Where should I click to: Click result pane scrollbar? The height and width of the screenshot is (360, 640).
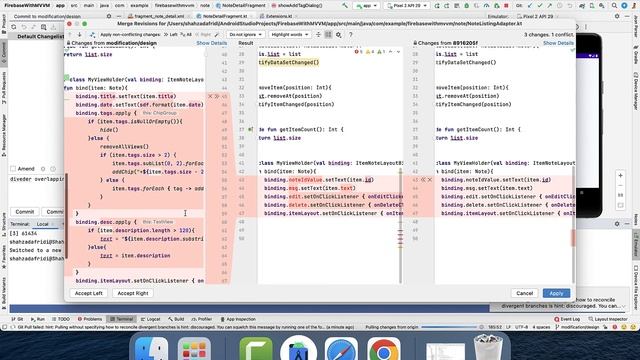click(x=400, y=227)
